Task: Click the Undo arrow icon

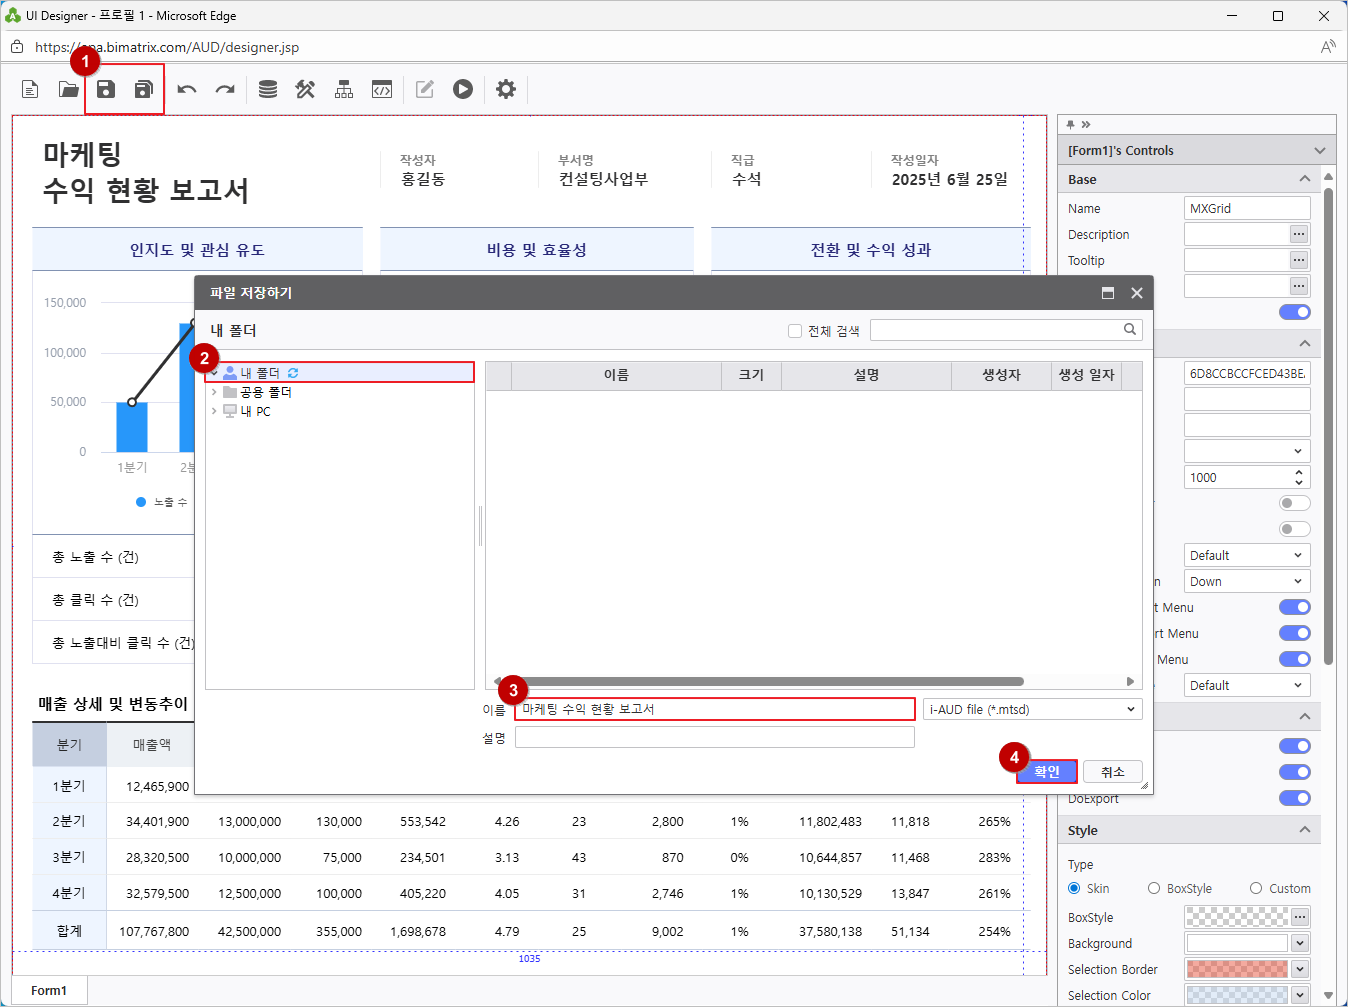Action: (x=187, y=89)
